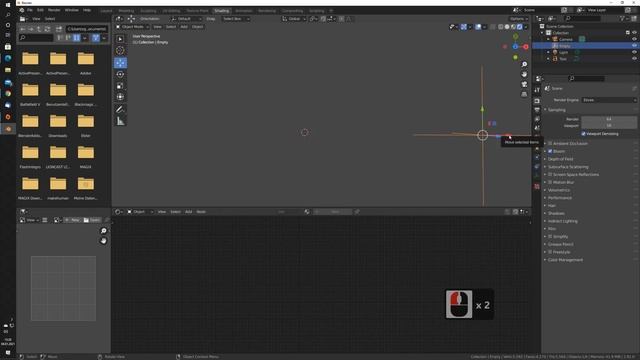Click Open button in image editor

coord(92,220)
